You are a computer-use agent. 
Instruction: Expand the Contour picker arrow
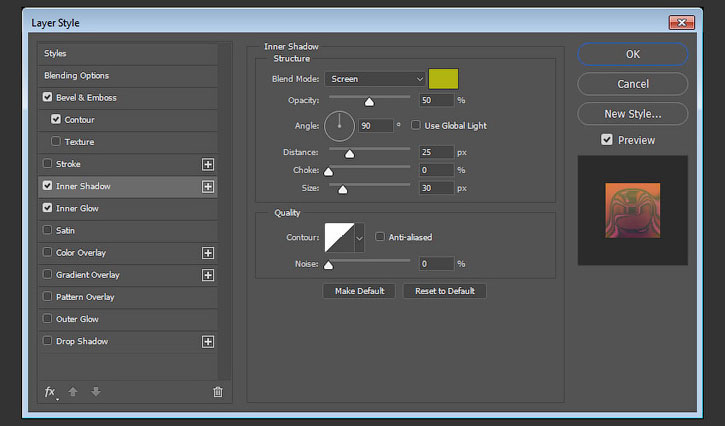tap(359, 238)
